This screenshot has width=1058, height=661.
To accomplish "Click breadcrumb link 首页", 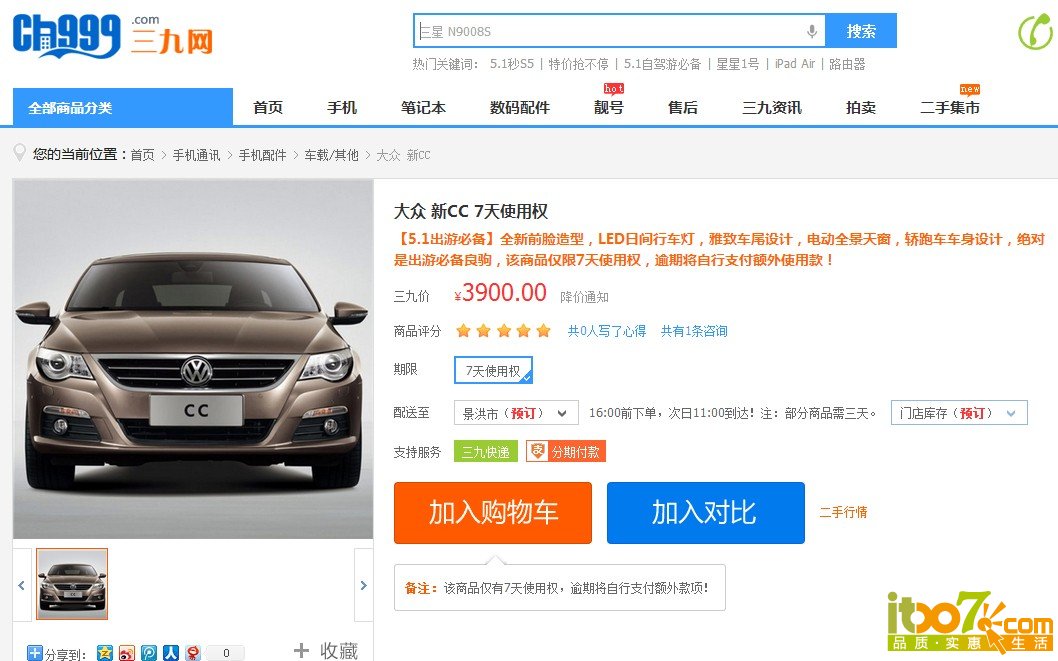I will point(142,155).
